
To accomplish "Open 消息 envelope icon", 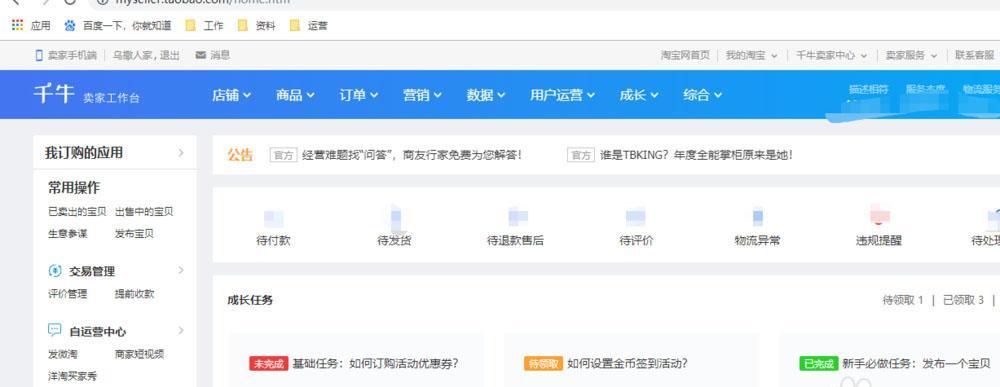I will pos(201,55).
